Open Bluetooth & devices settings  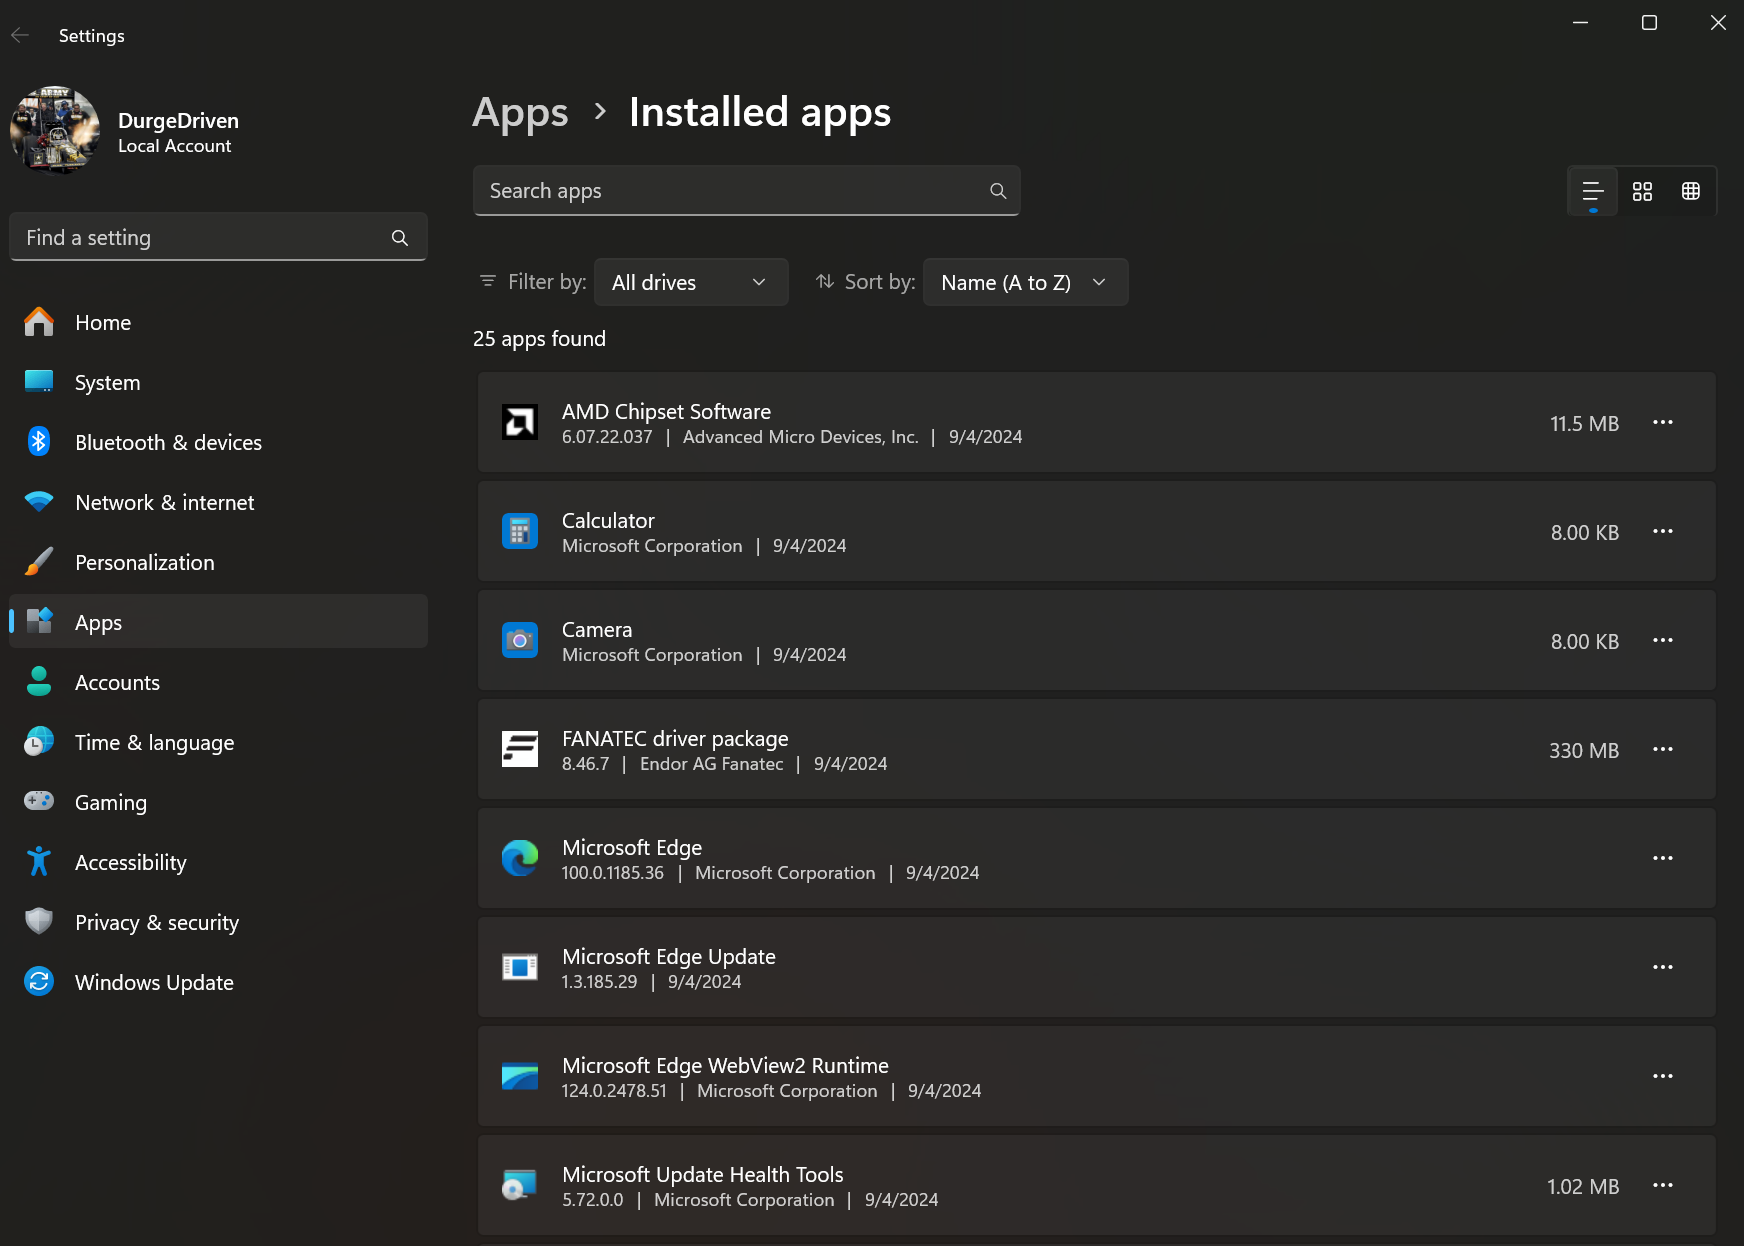click(x=218, y=442)
